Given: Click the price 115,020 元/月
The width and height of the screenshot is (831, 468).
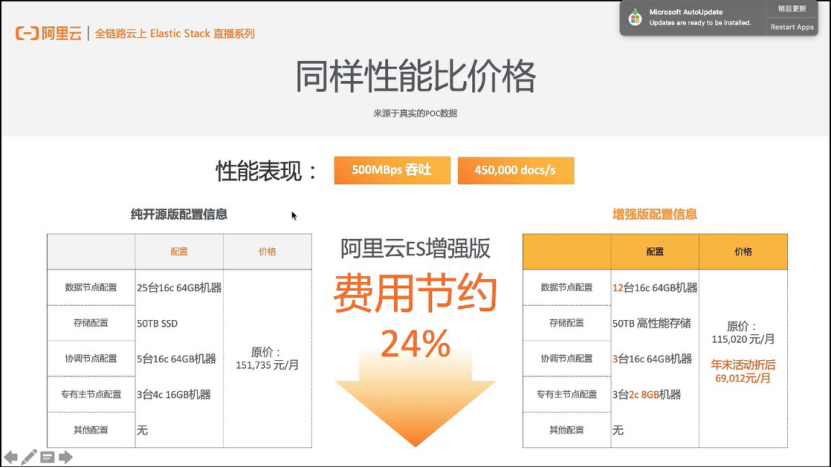Looking at the screenshot, I should (x=743, y=339).
